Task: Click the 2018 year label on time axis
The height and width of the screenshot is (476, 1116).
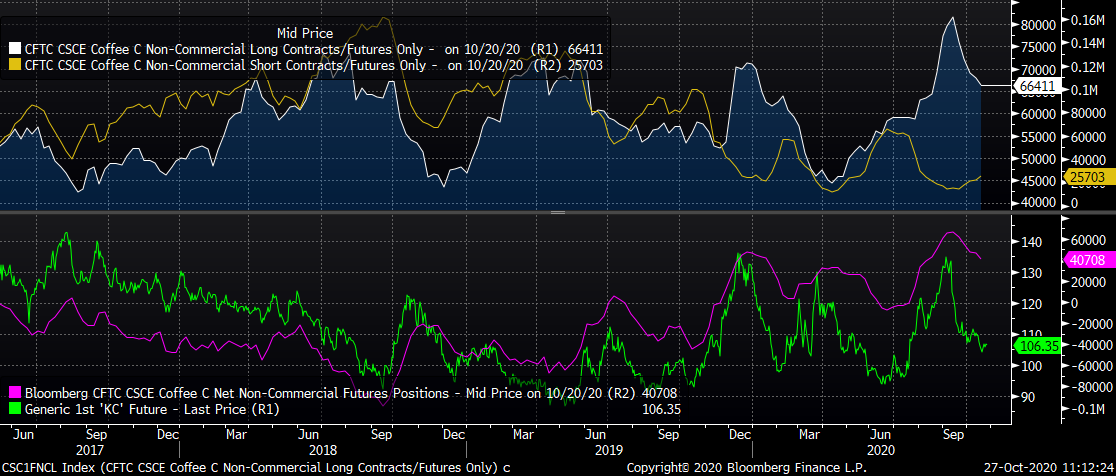Action: 323,450
